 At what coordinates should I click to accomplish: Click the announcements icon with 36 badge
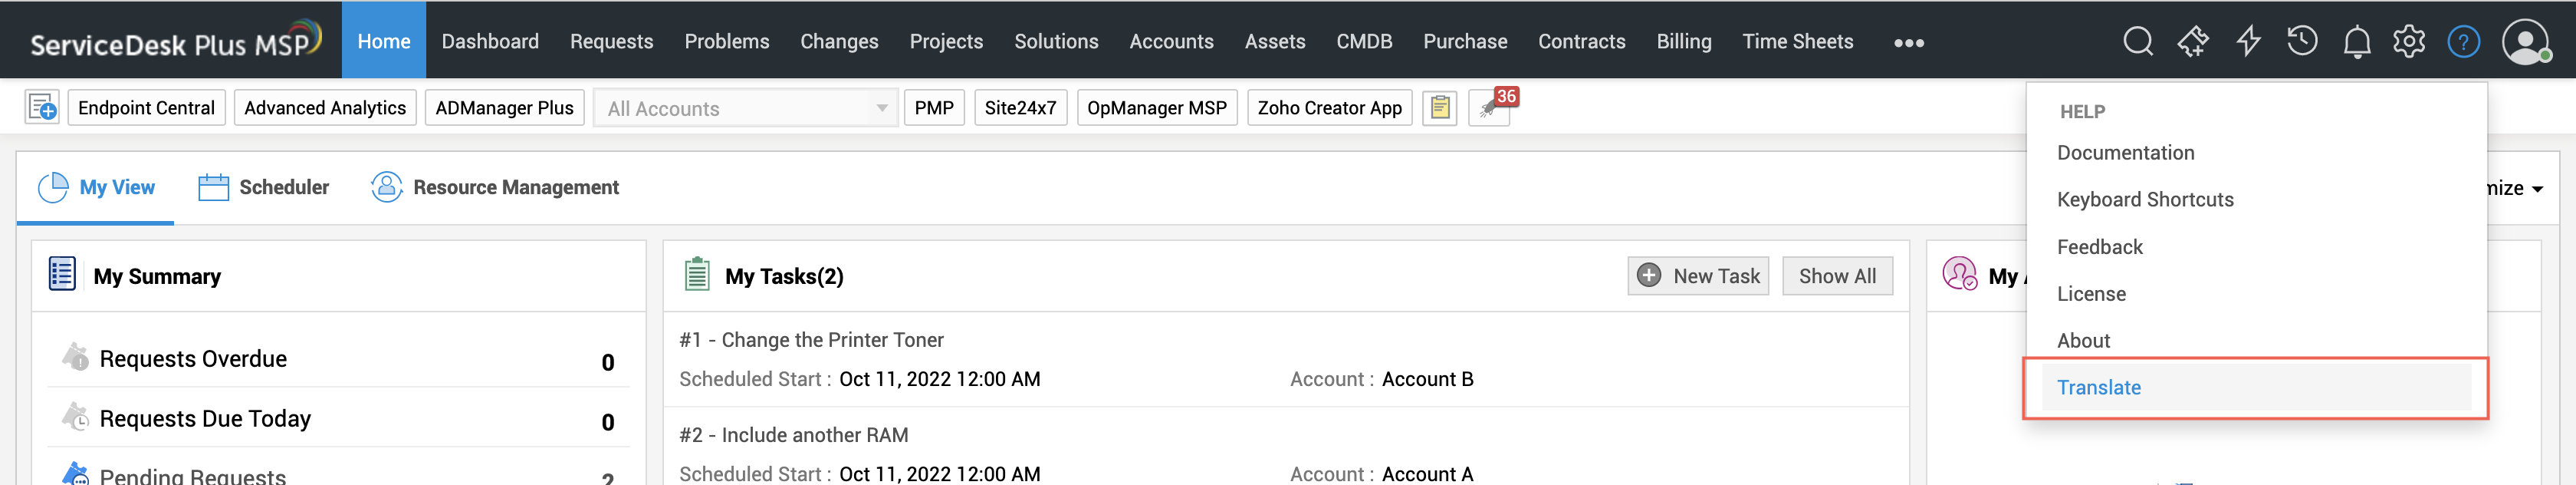pyautogui.click(x=1489, y=108)
